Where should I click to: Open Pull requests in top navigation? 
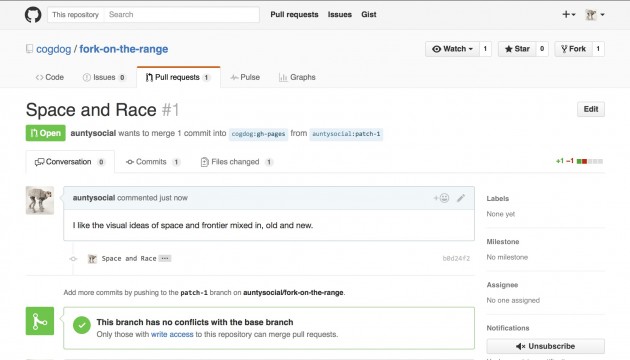(294, 14)
